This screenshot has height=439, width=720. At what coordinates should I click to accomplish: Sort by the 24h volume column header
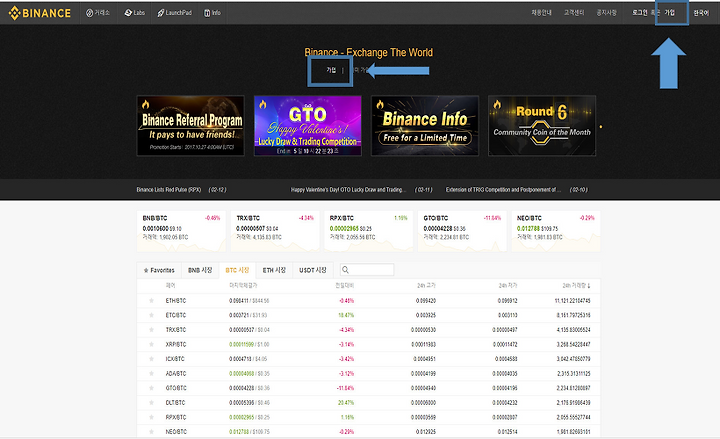pos(576,286)
